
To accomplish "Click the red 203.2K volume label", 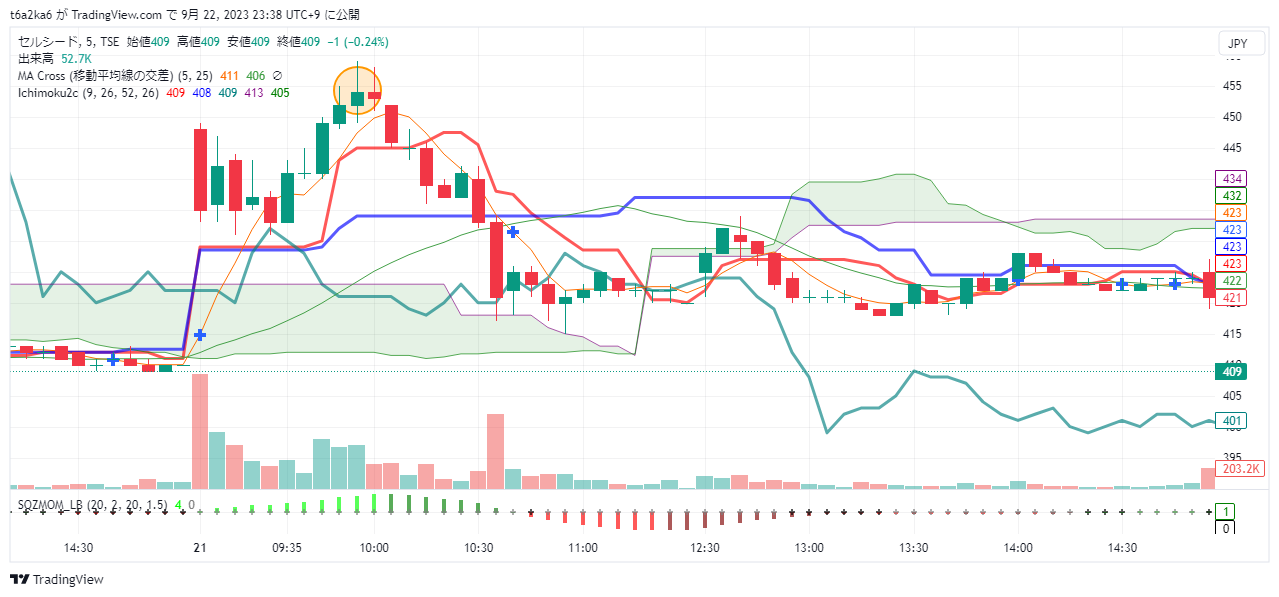I will (x=1241, y=468).
